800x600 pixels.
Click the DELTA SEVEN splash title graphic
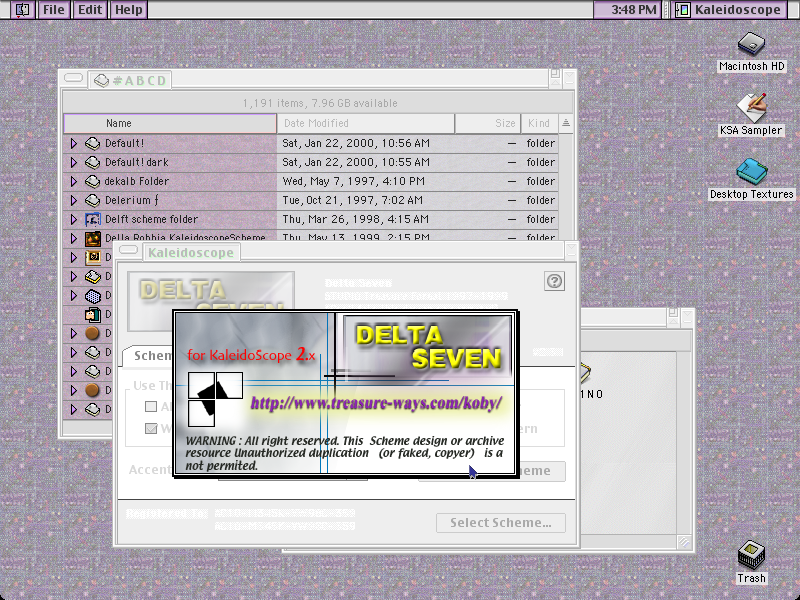[428, 347]
